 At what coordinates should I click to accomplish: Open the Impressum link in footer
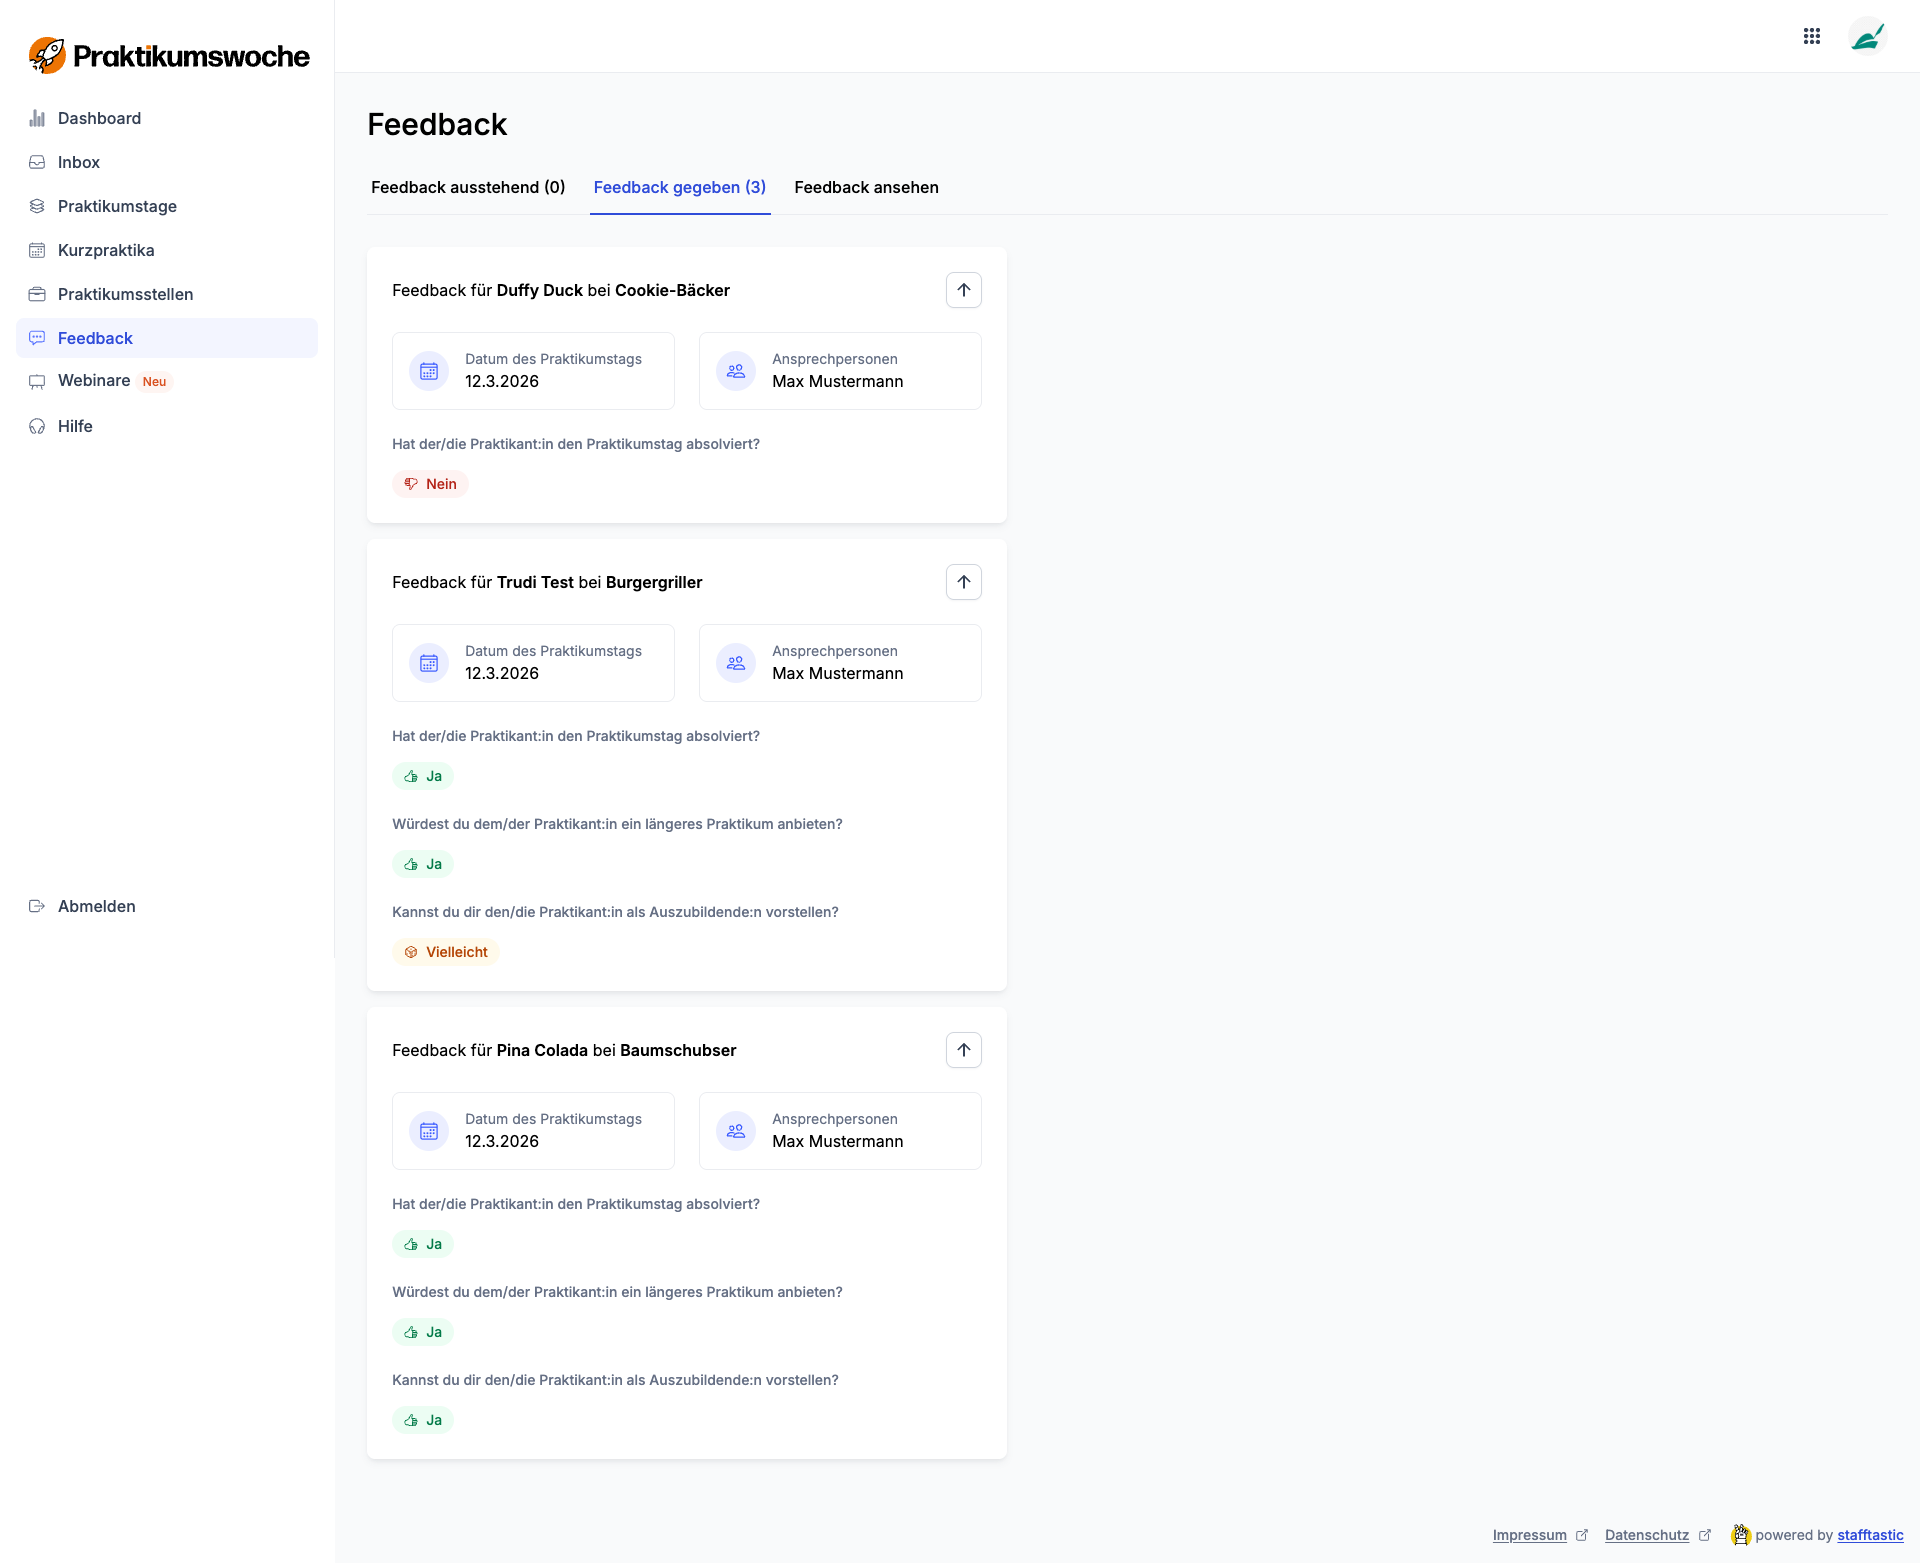coord(1529,1535)
